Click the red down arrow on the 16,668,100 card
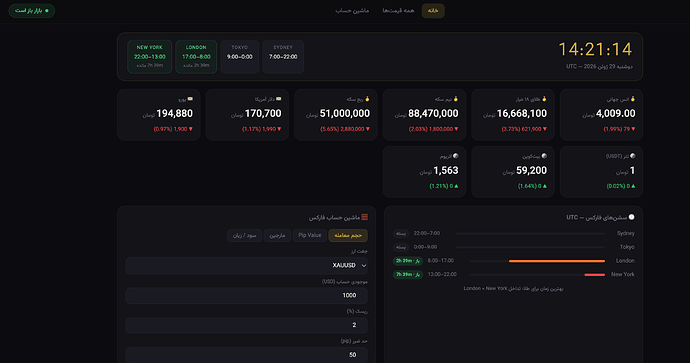Image resolution: width=690 pixels, height=363 pixels. pos(545,129)
